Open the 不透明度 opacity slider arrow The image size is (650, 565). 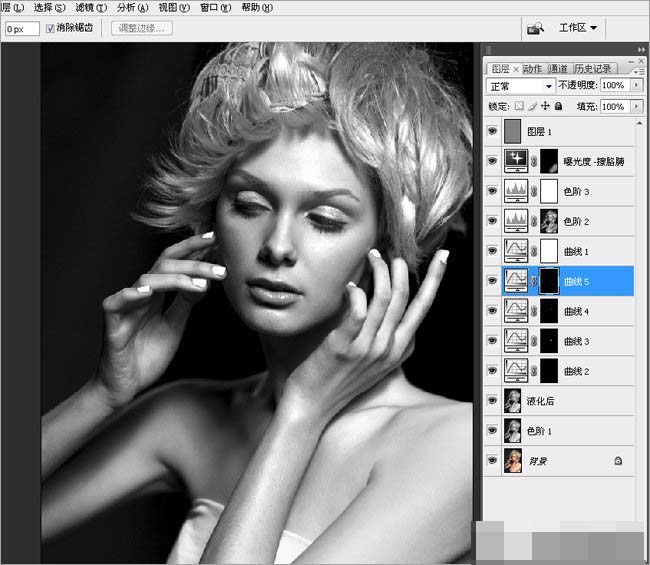tap(638, 86)
